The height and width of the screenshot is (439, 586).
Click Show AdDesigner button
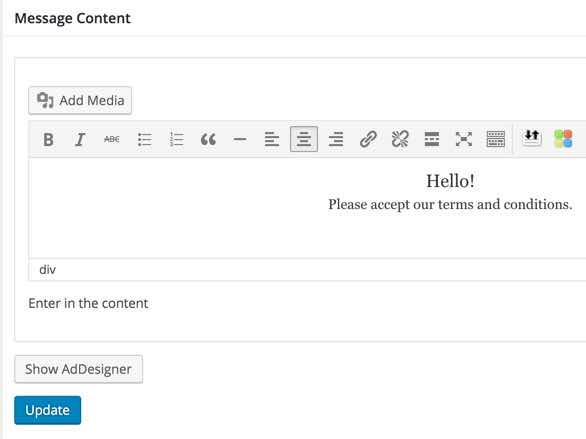click(x=78, y=369)
